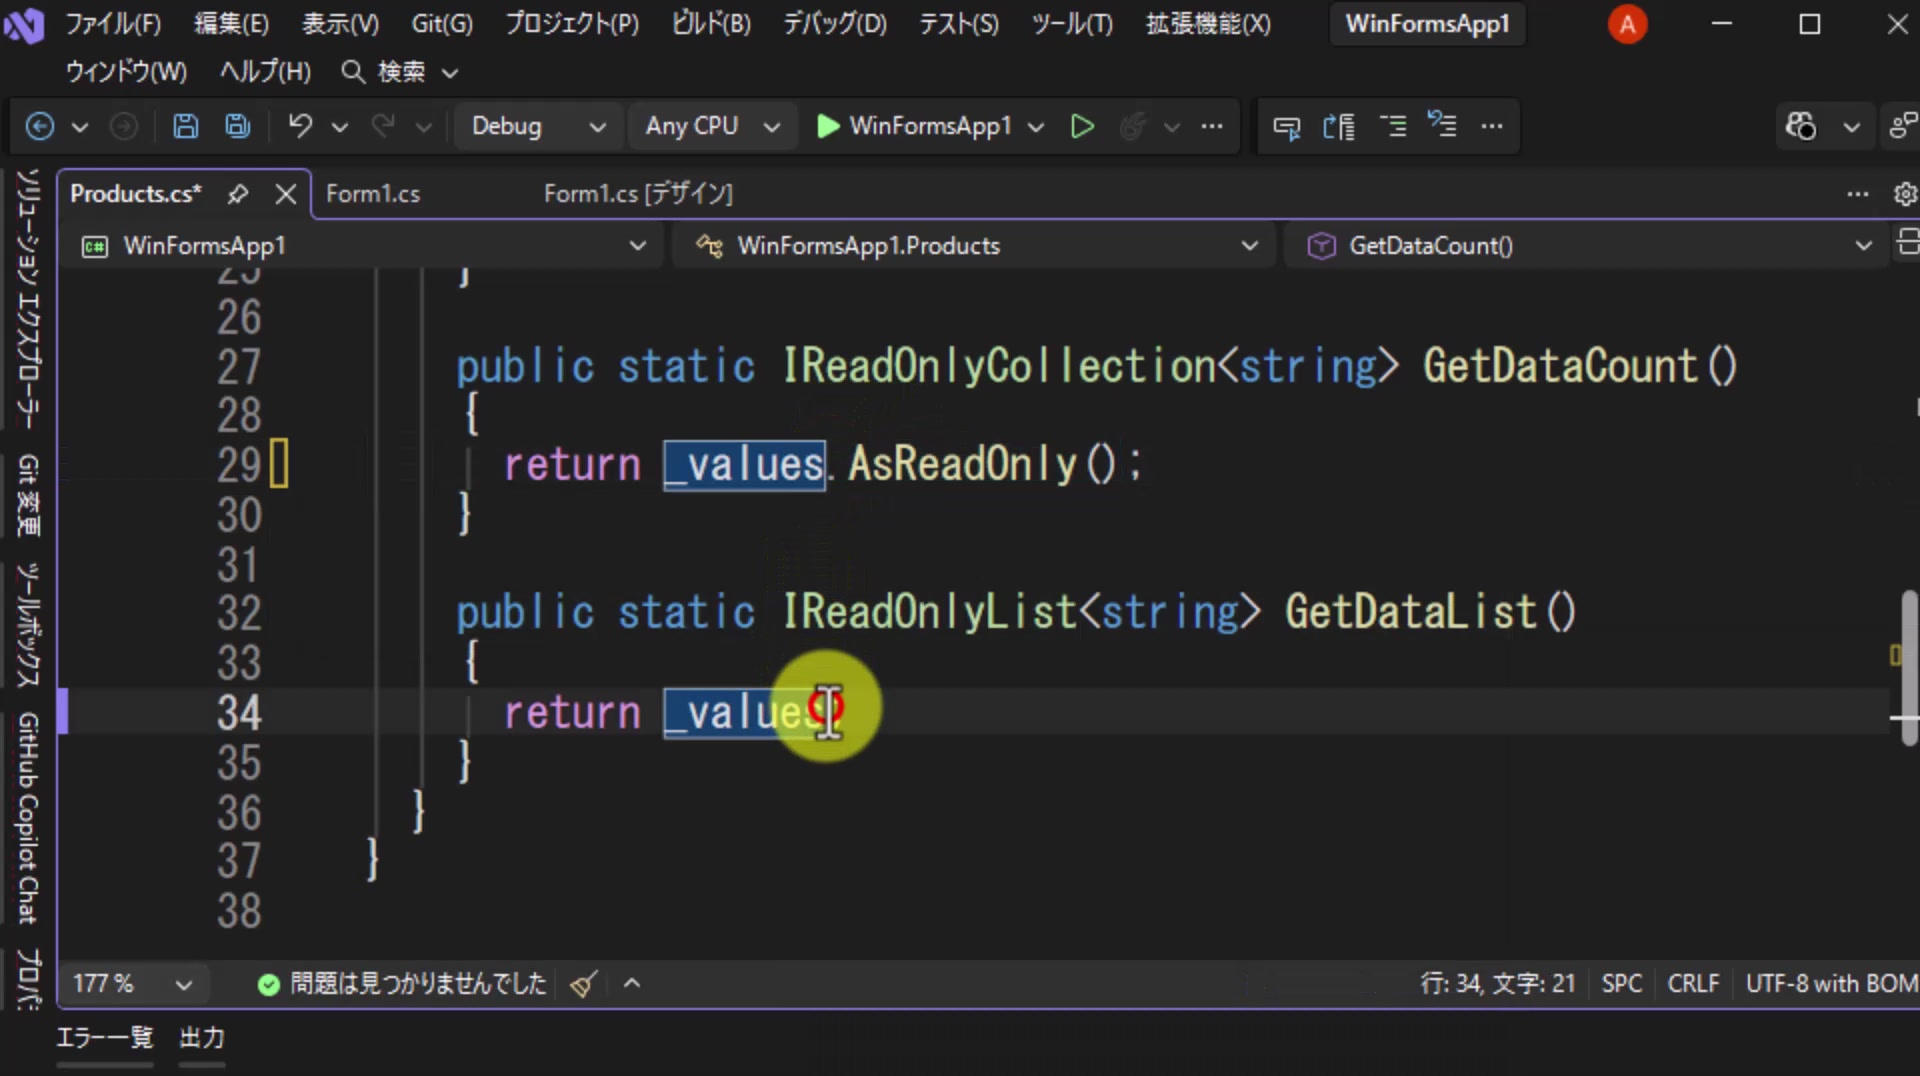The height and width of the screenshot is (1076, 1920).
Task: Click the uncomment selected lines icon
Action: 1442,125
